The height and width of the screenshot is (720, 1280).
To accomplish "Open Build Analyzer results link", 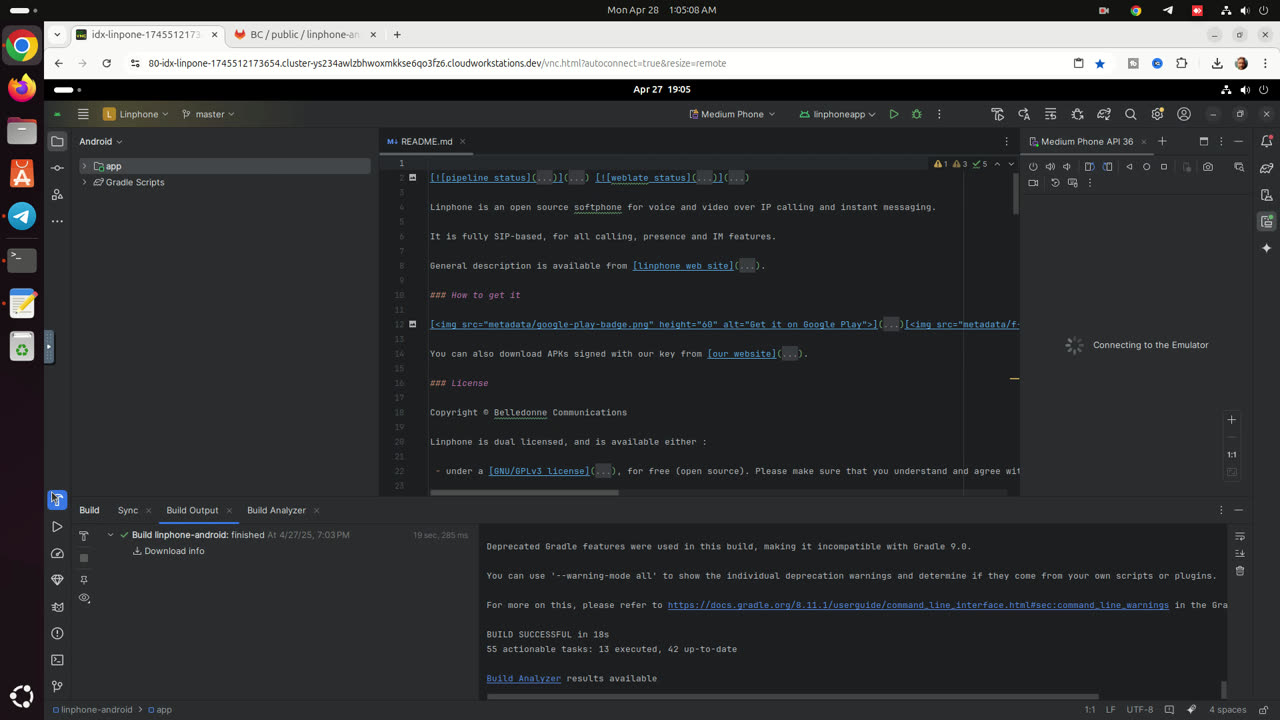I will coord(523,678).
